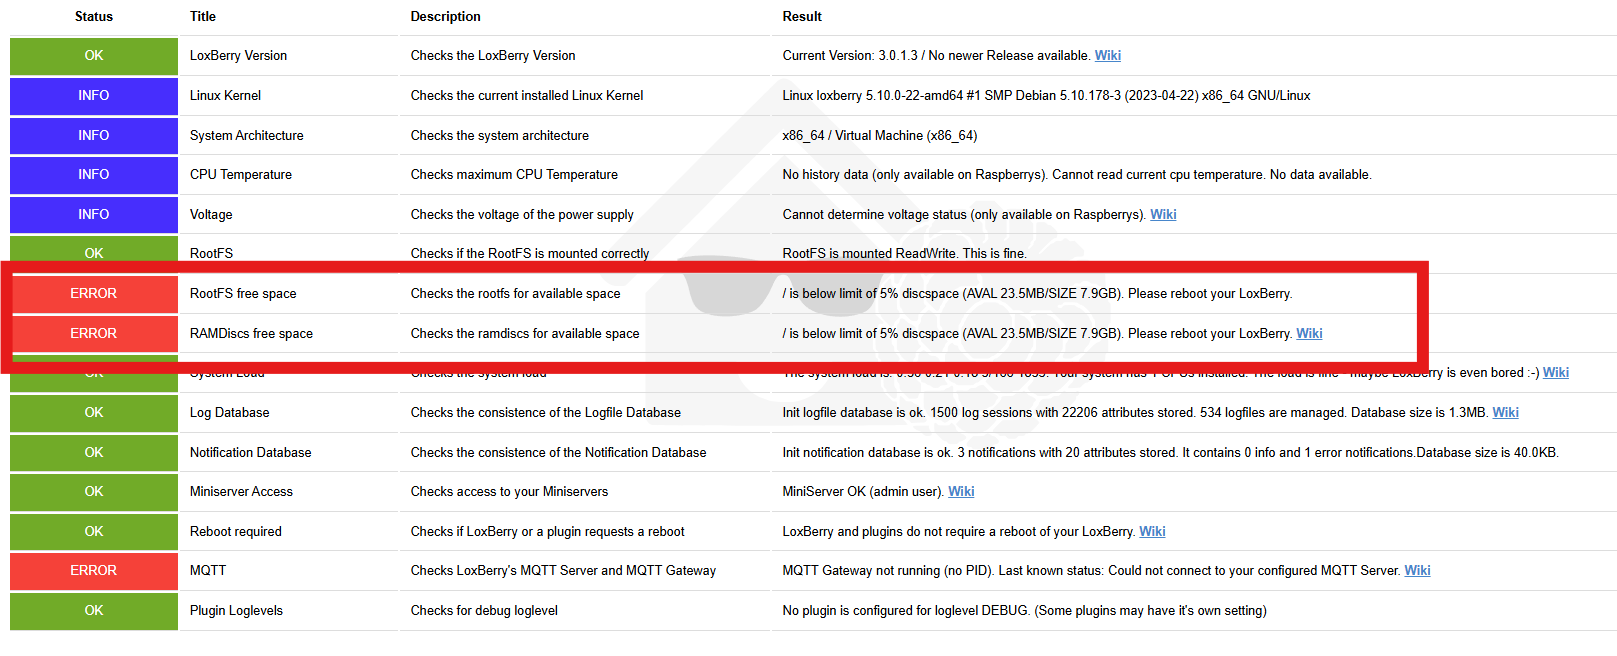The height and width of the screenshot is (656, 1617).
Task: Open the Wiki link in the MQTT row
Action: (1417, 571)
